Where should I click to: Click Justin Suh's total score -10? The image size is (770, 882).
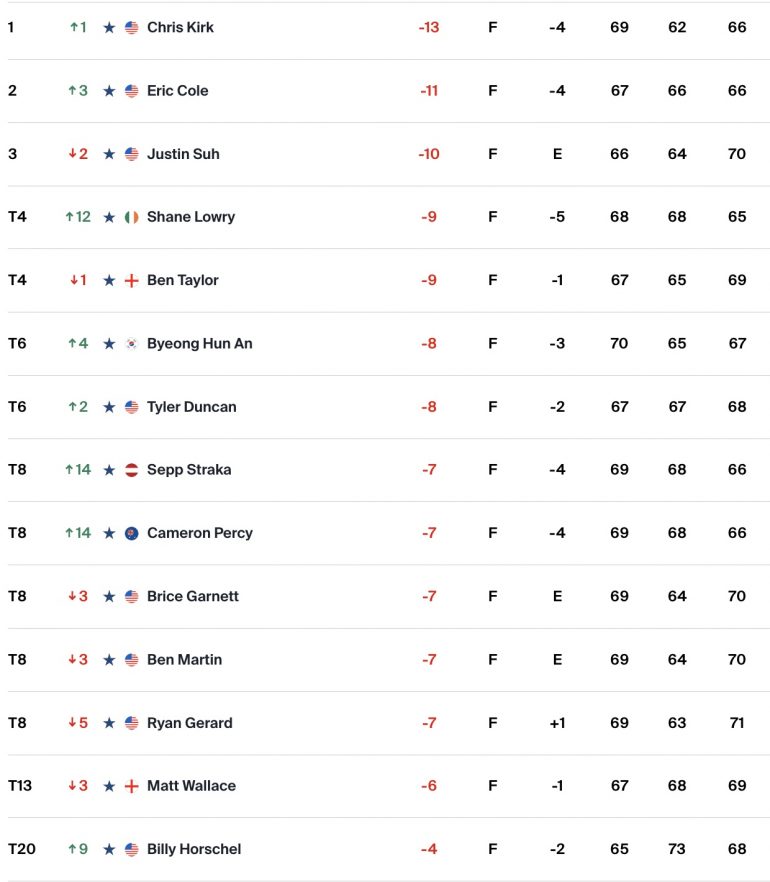pos(429,154)
